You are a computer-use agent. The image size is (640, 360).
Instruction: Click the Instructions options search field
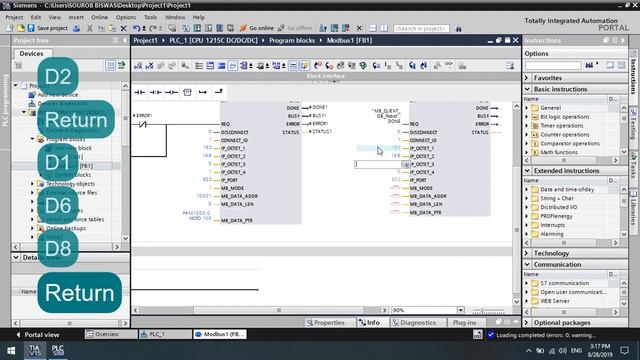[x=553, y=65]
